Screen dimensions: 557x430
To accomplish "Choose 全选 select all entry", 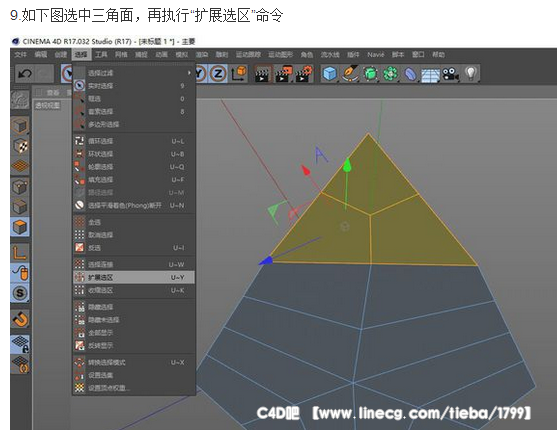I will [x=134, y=222].
